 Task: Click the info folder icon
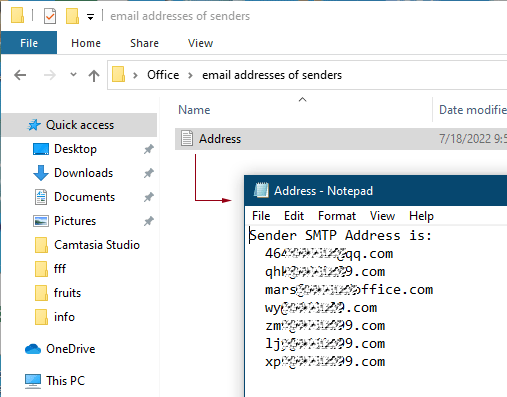41,317
